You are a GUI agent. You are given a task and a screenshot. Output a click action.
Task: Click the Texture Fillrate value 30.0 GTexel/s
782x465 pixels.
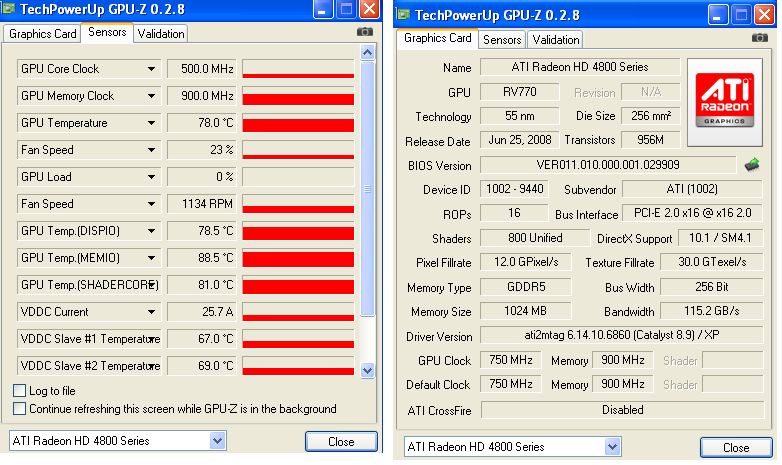(x=712, y=262)
